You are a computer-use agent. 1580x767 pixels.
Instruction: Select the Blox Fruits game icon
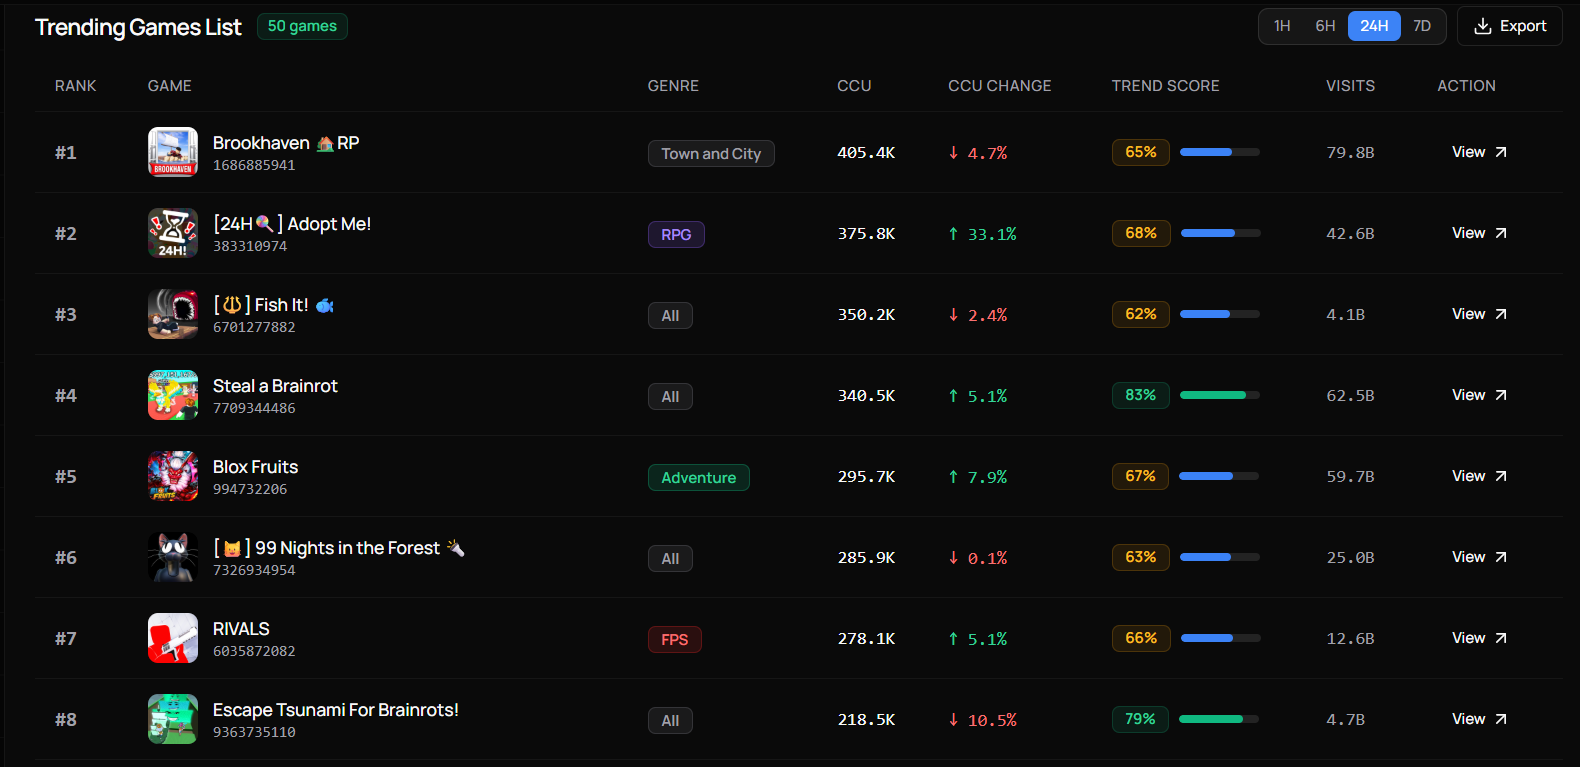[173, 476]
